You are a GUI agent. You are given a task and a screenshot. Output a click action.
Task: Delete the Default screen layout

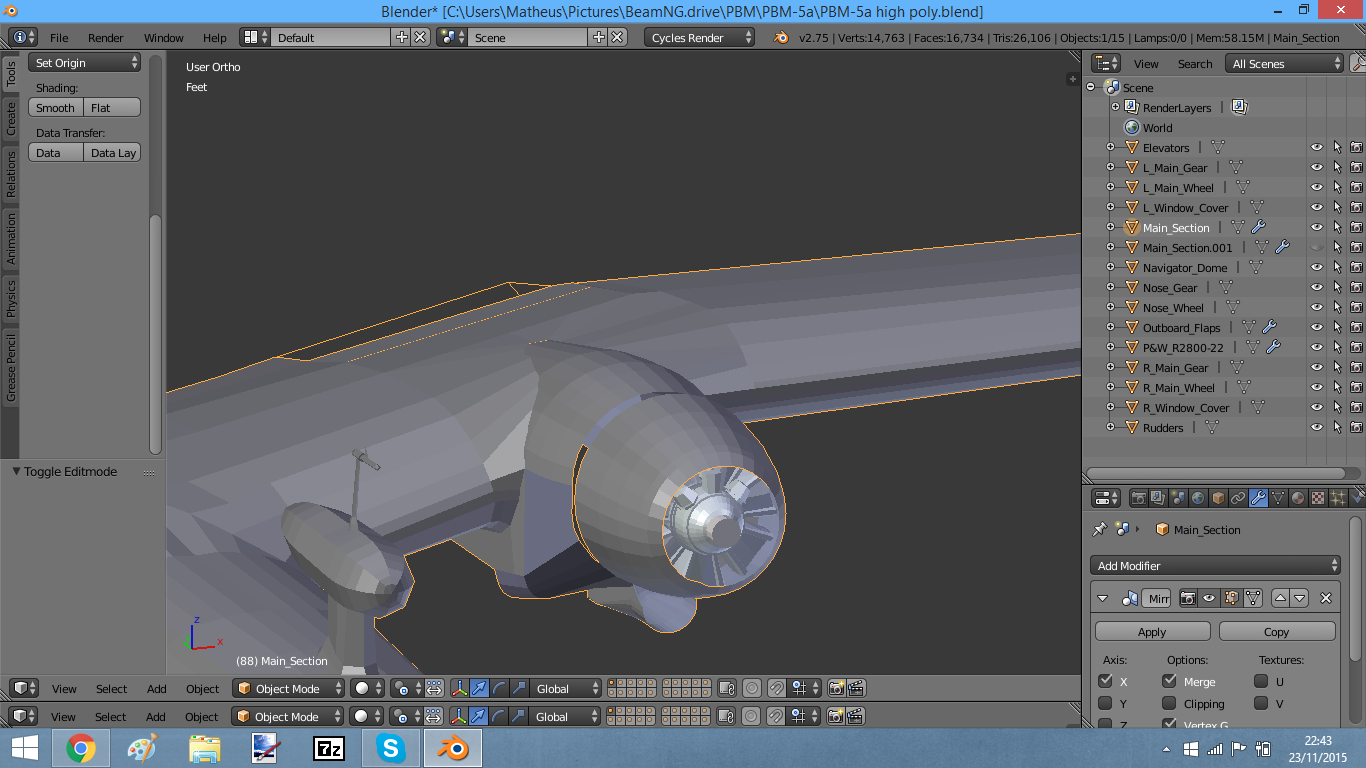[420, 37]
